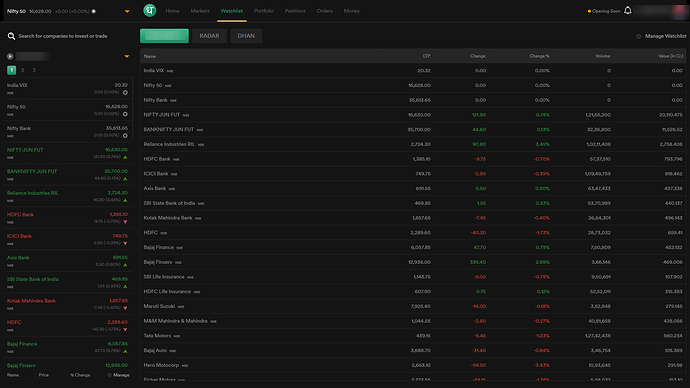The image size is (690, 388).
Task: Select the DHAN watchlist button
Action: pos(246,36)
